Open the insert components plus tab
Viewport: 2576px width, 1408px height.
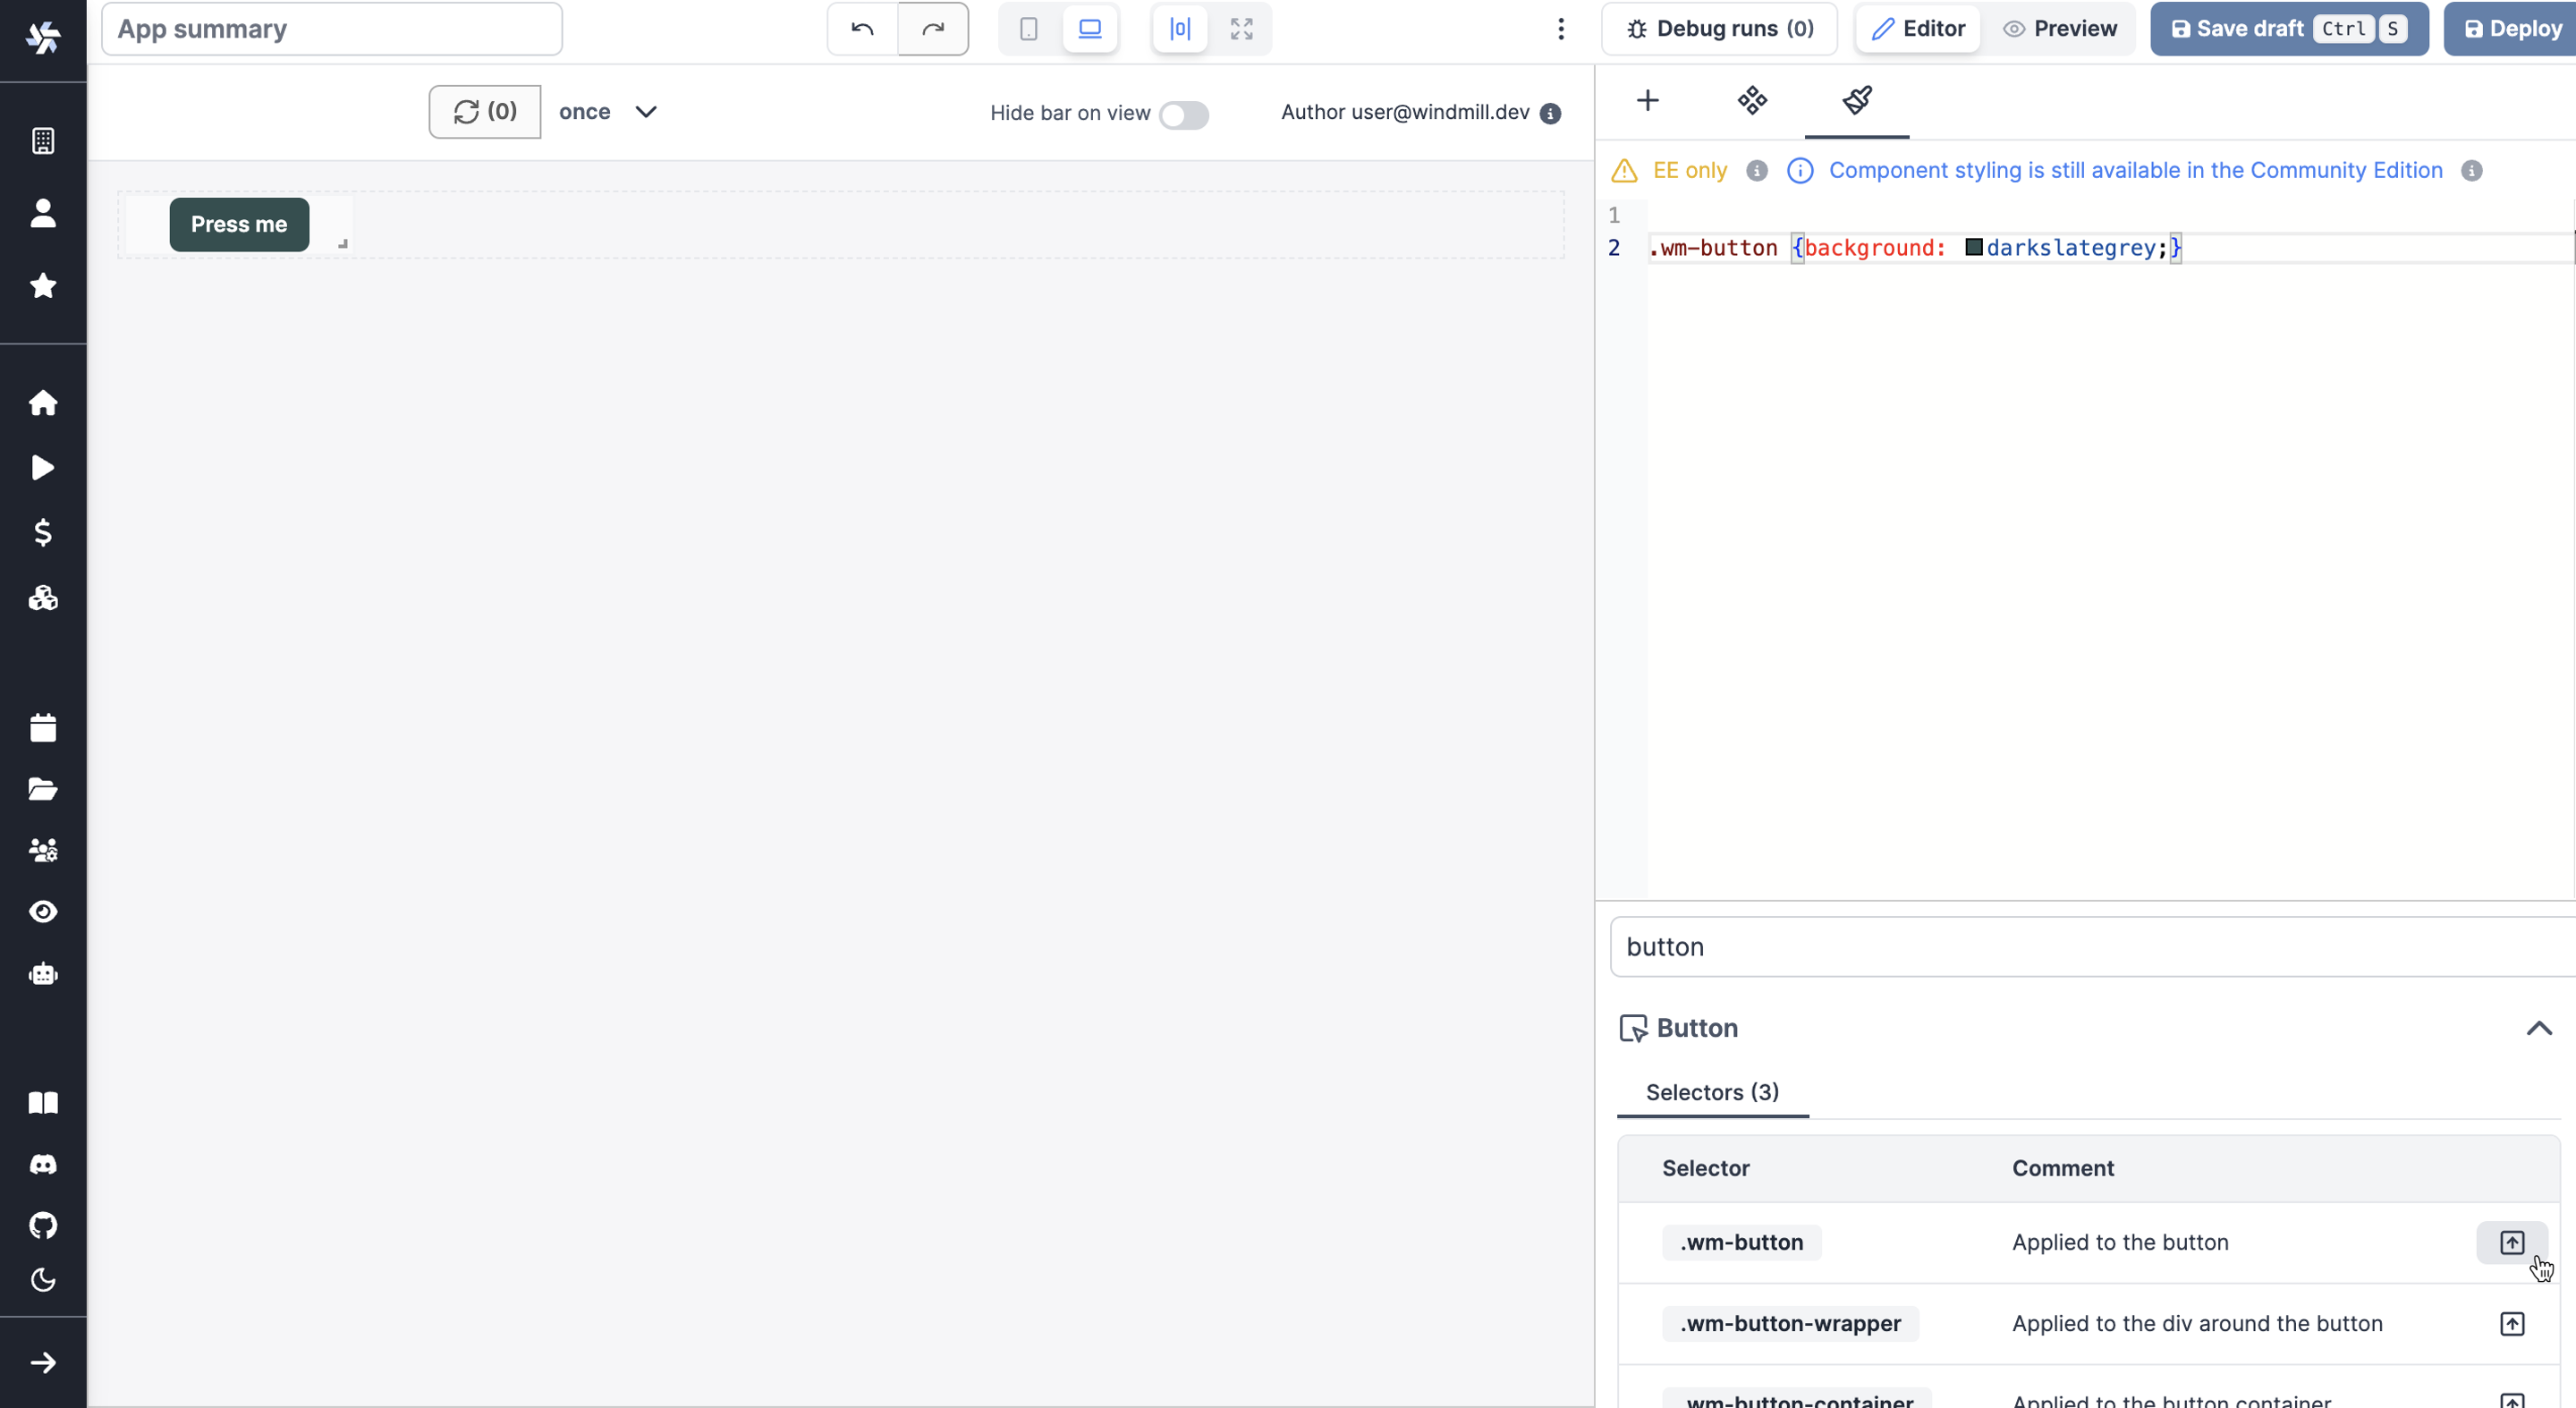tap(1647, 100)
